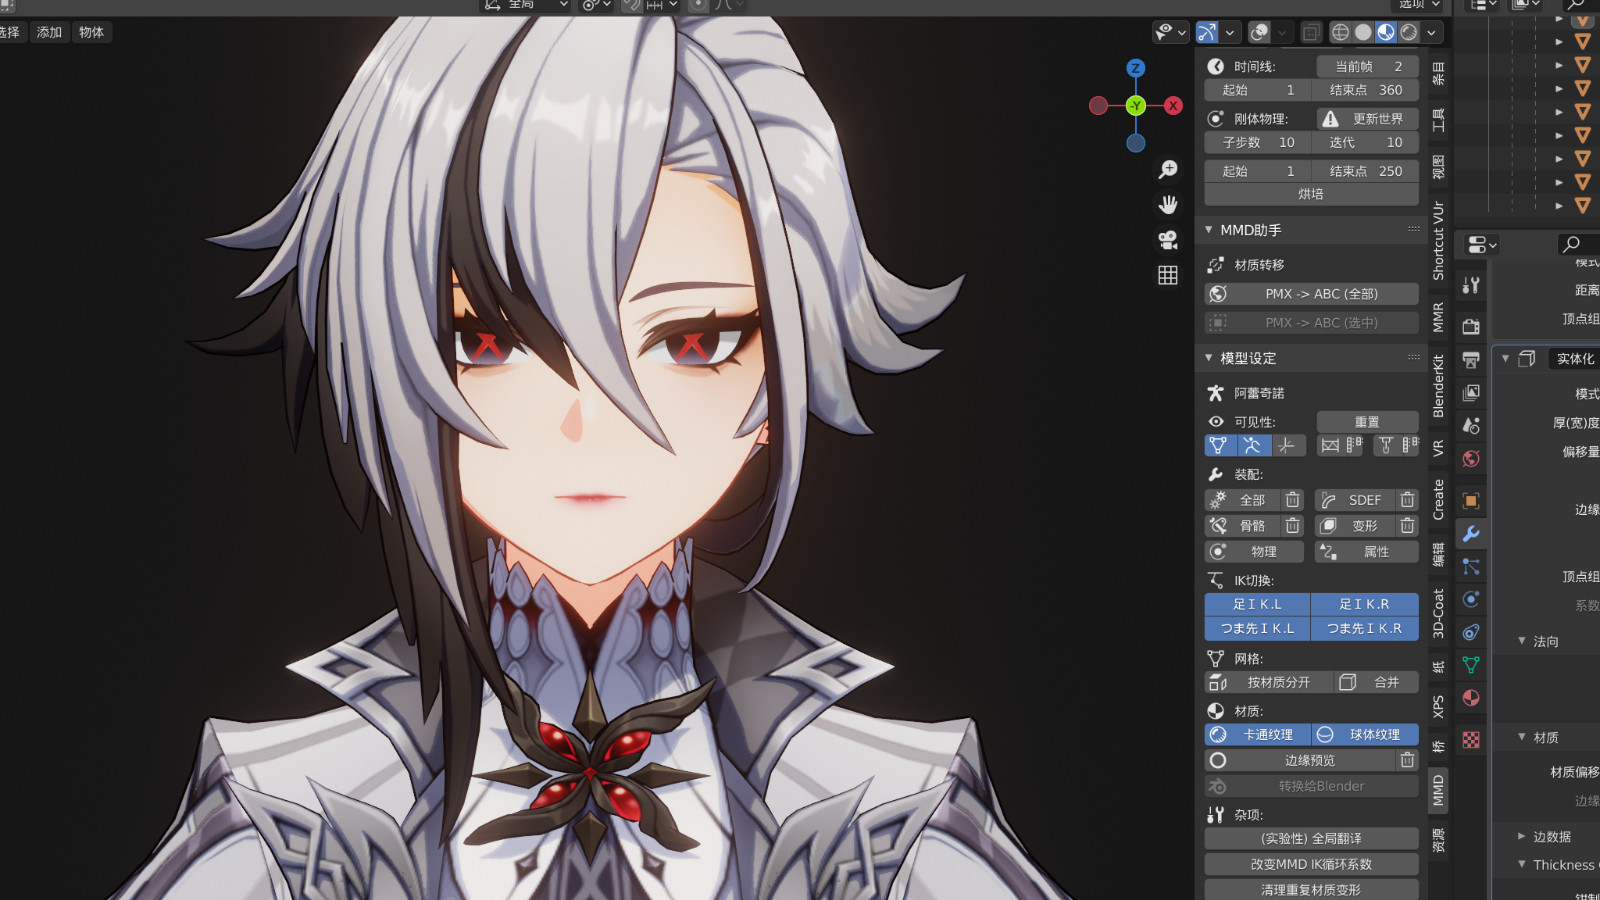Toggle 足ＩＫ.L IK switch
This screenshot has height=900, width=1600.
point(1257,604)
